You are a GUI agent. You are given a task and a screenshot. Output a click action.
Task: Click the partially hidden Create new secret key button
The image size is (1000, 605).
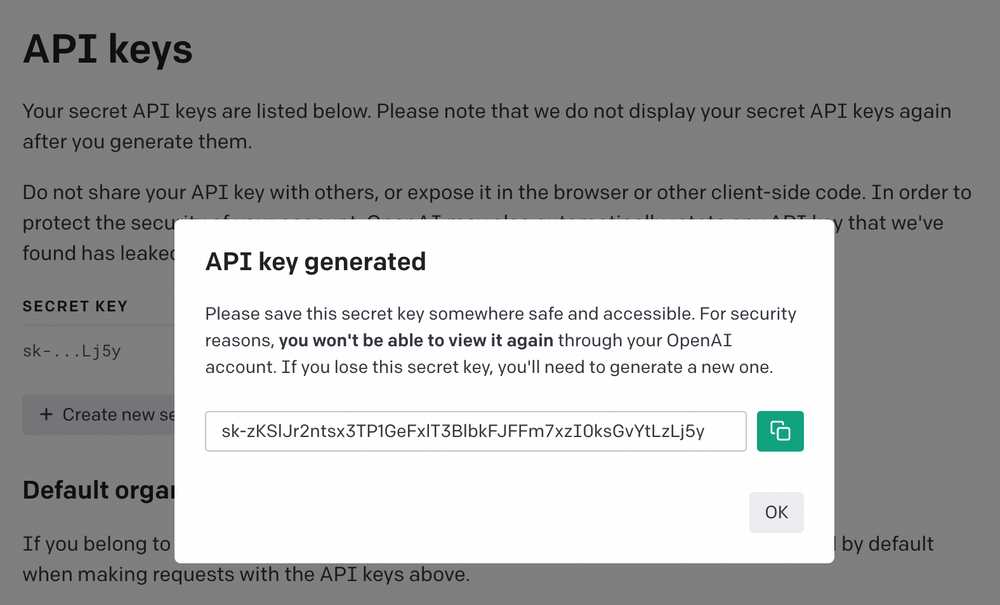tap(105, 414)
